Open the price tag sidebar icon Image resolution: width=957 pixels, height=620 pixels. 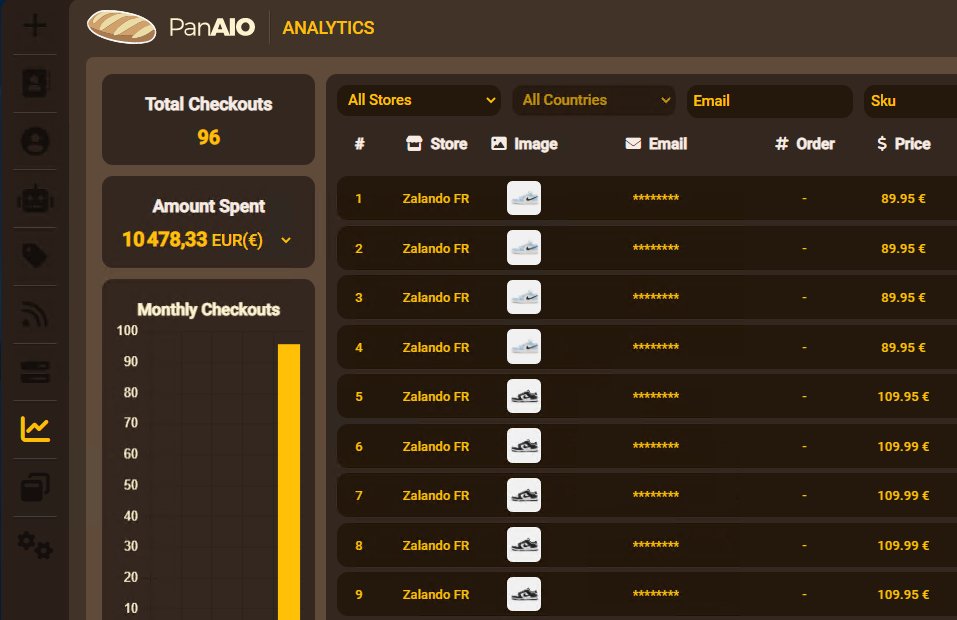[x=35, y=256]
